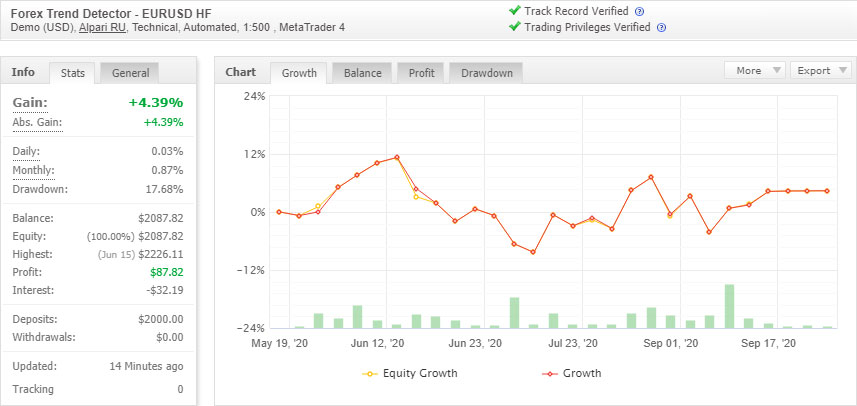Click the Profit value $87.82
Image resolution: width=857 pixels, height=406 pixels.
pos(167,272)
